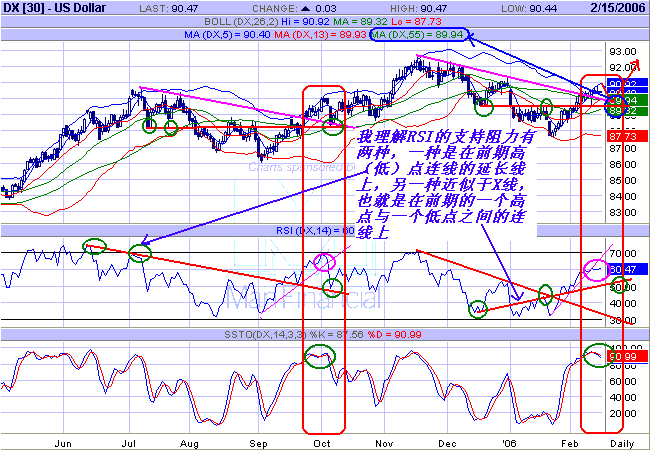
Task: Click the Jun label on the time axis
Action: point(63,443)
